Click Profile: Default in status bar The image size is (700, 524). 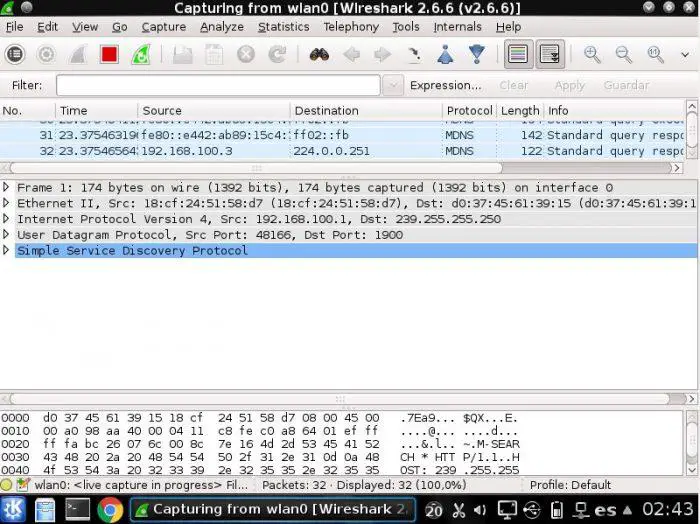[x=570, y=485]
